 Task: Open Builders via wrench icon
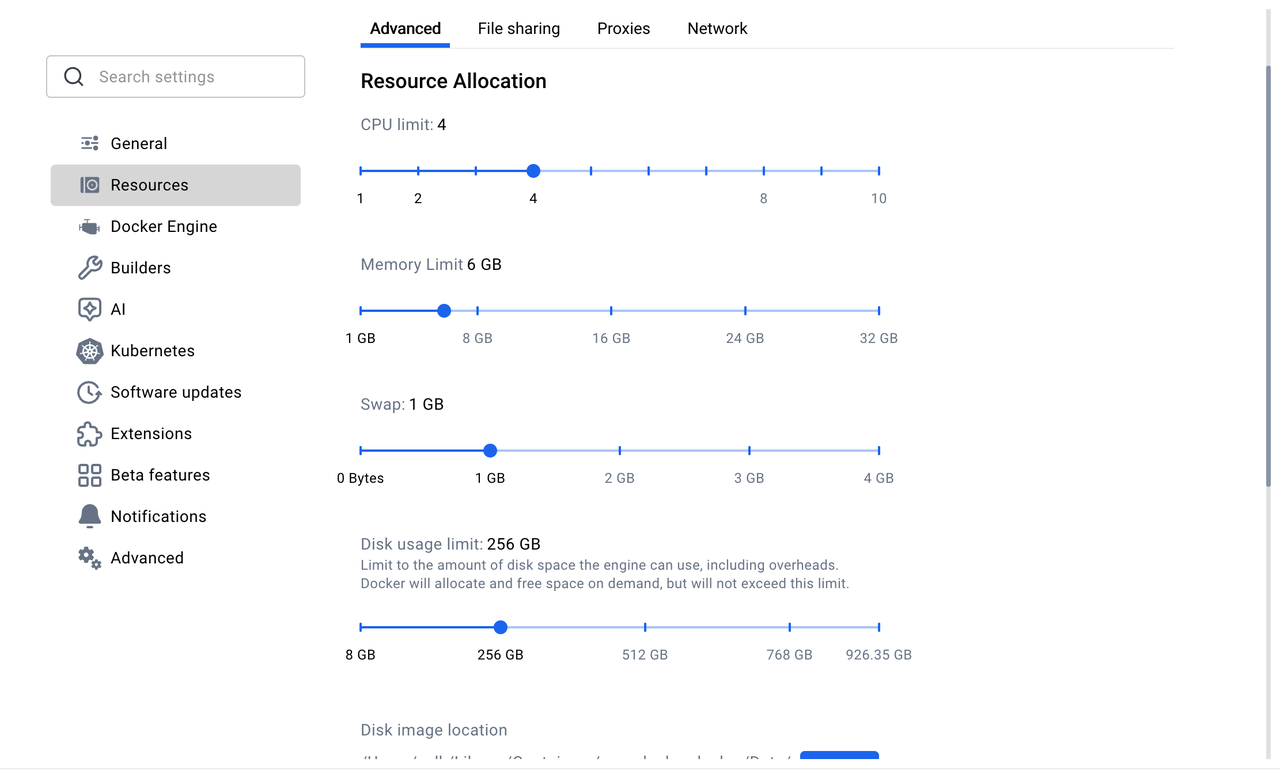(x=90, y=268)
